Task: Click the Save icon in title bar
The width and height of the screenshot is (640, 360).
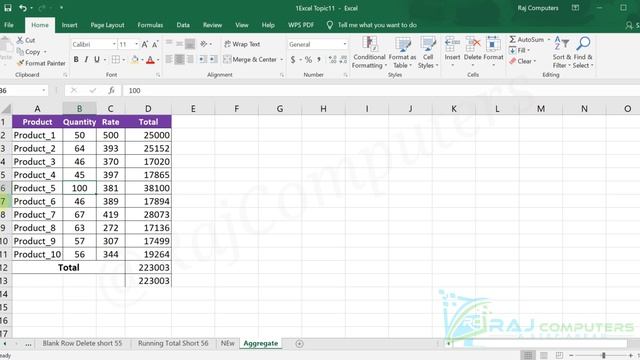Action: (x=8, y=8)
